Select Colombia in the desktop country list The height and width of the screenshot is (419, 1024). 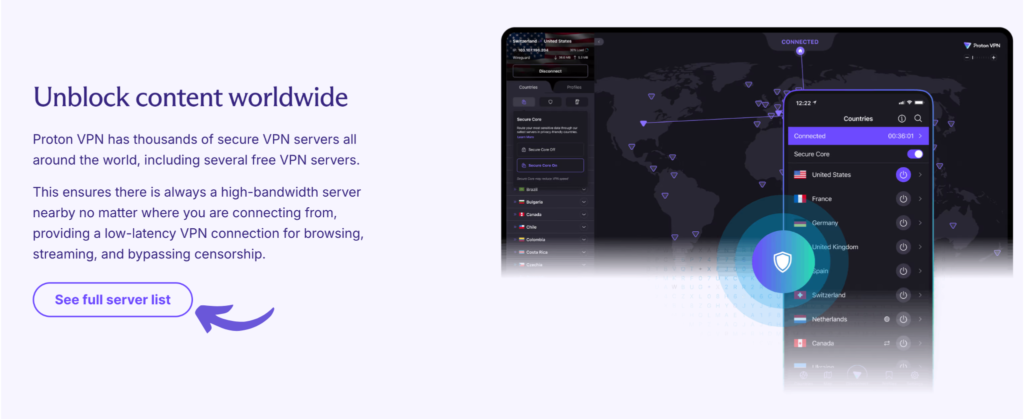(550, 240)
